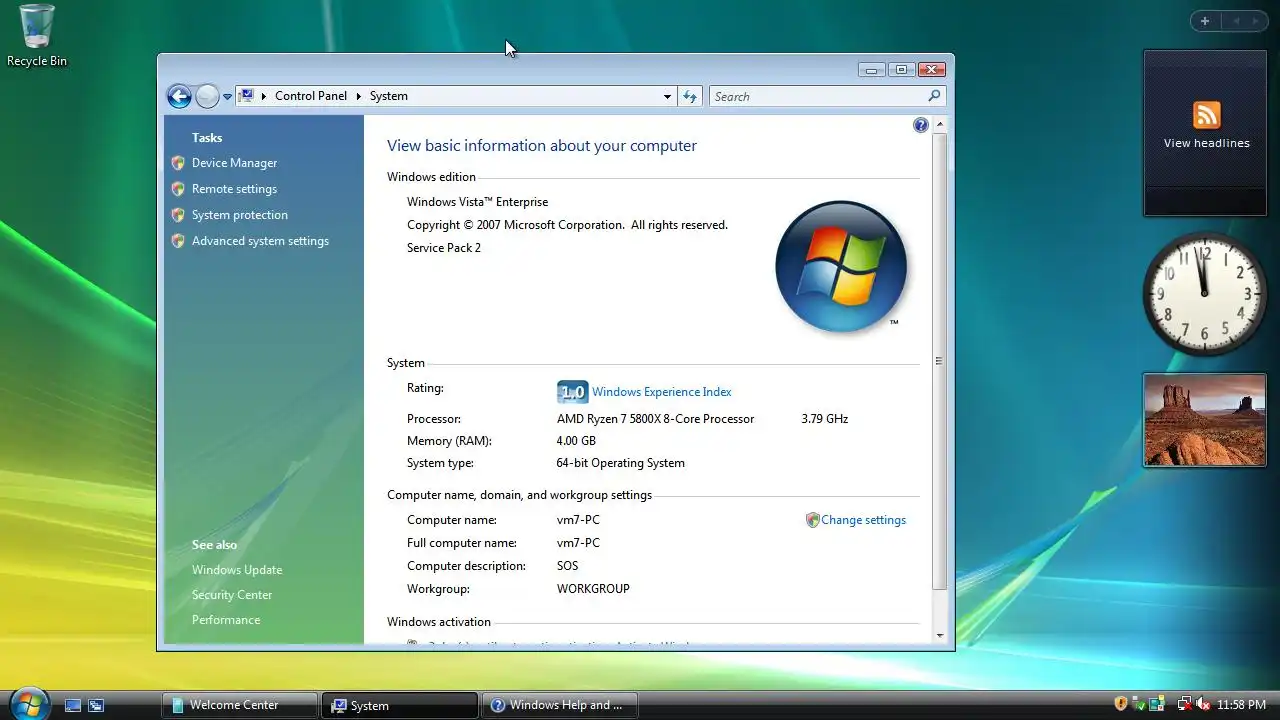Image resolution: width=1280 pixels, height=720 pixels.
Task: Open System protection link
Action: (x=240, y=215)
